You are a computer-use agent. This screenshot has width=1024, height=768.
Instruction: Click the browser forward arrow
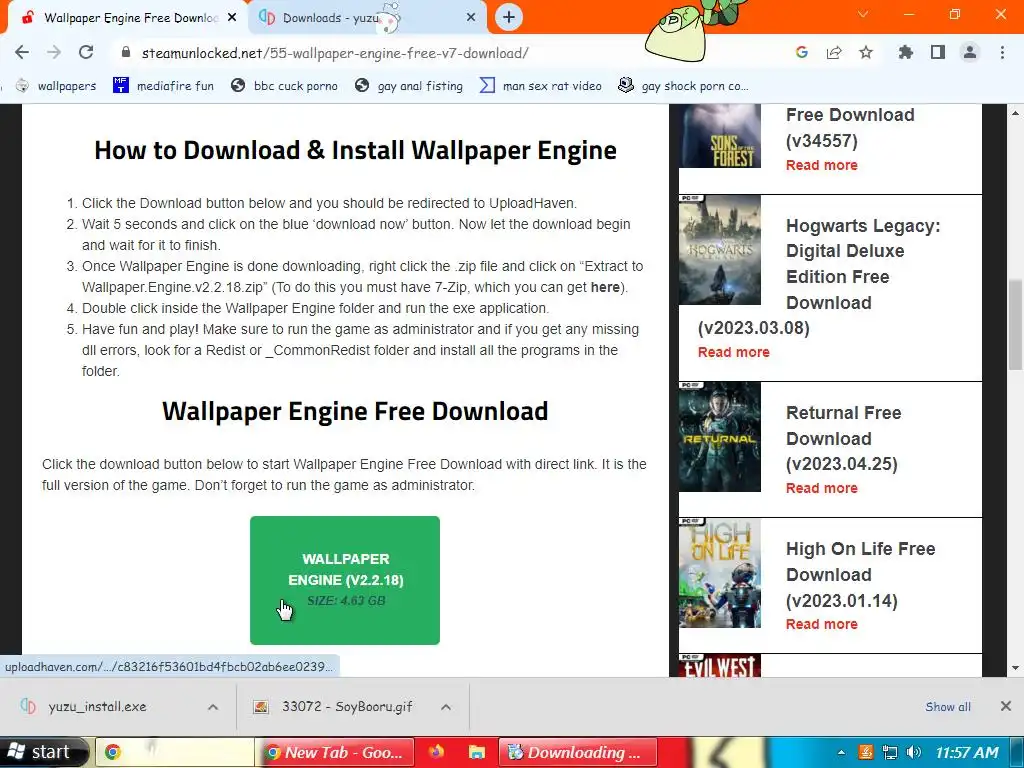pyautogui.click(x=54, y=52)
